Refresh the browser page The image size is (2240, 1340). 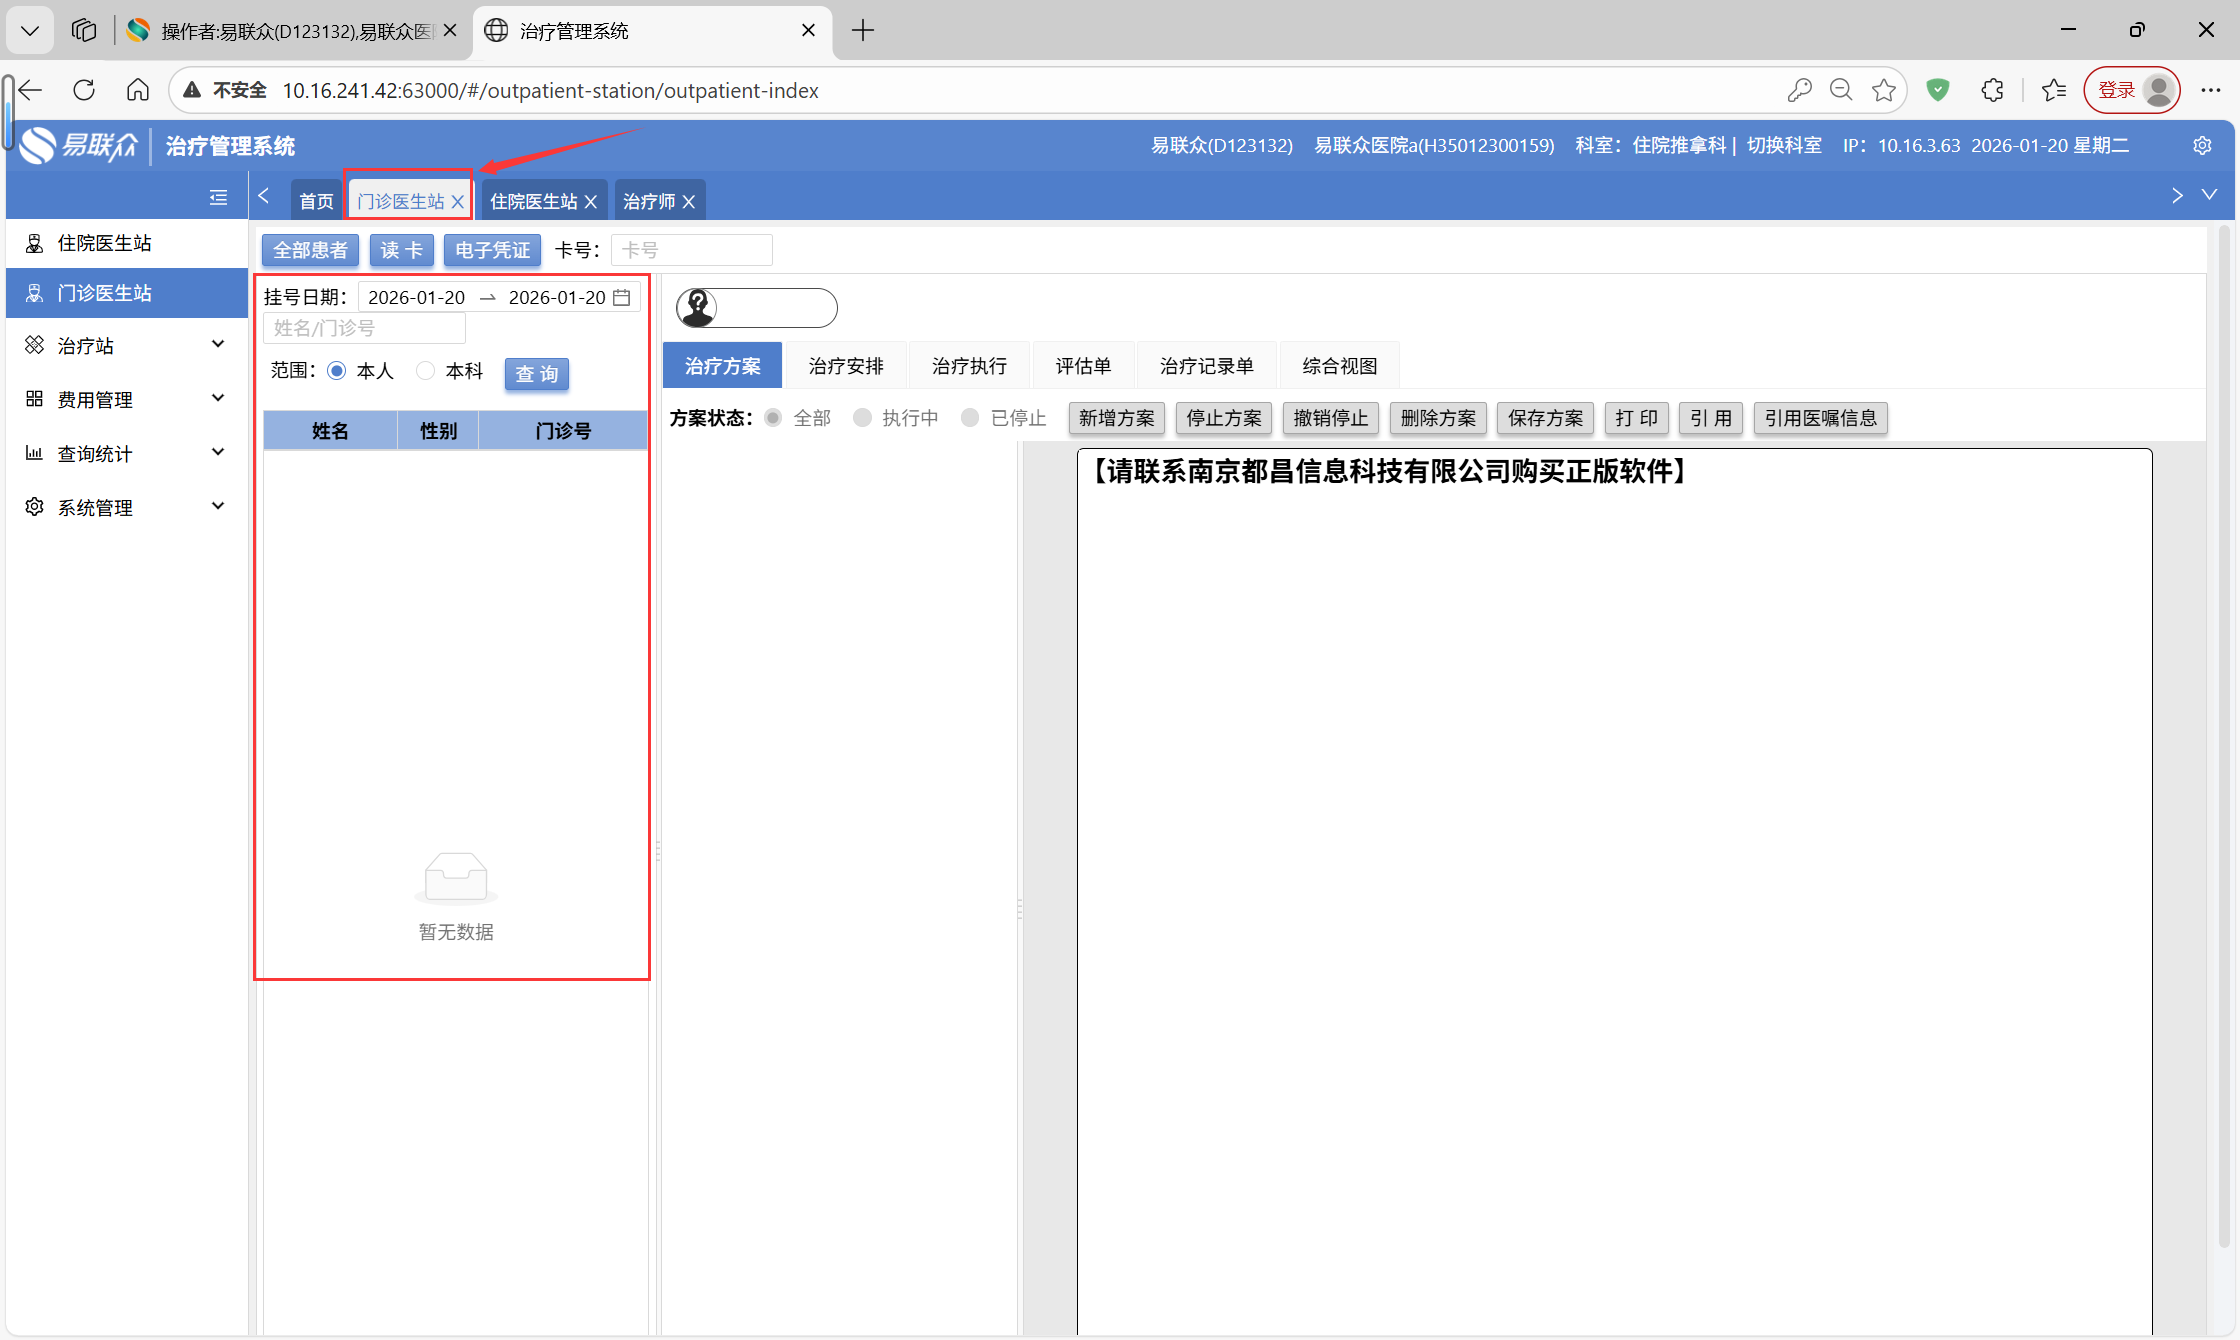coord(84,90)
